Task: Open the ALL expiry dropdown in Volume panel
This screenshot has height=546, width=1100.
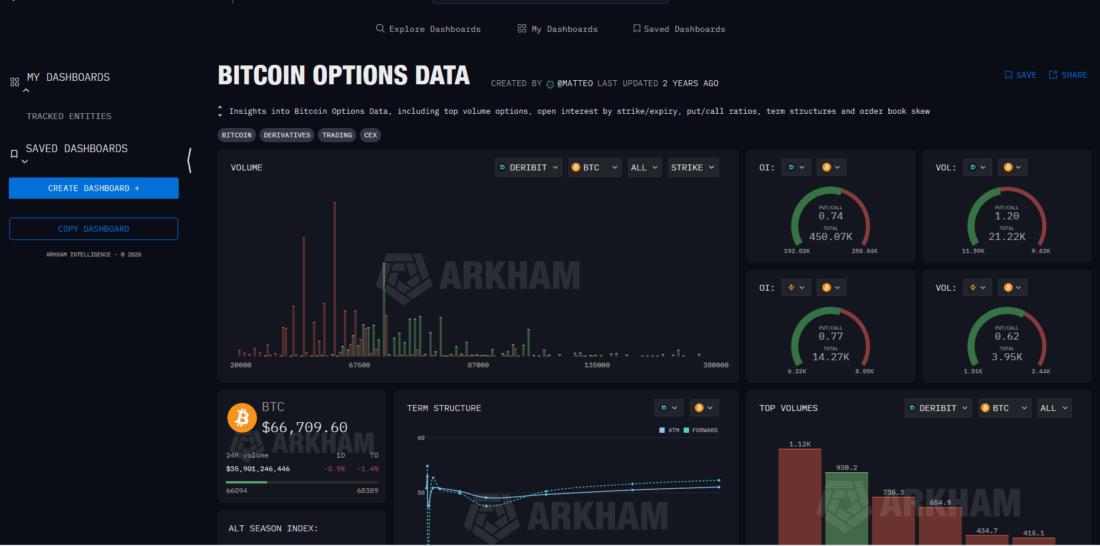Action: click(645, 168)
